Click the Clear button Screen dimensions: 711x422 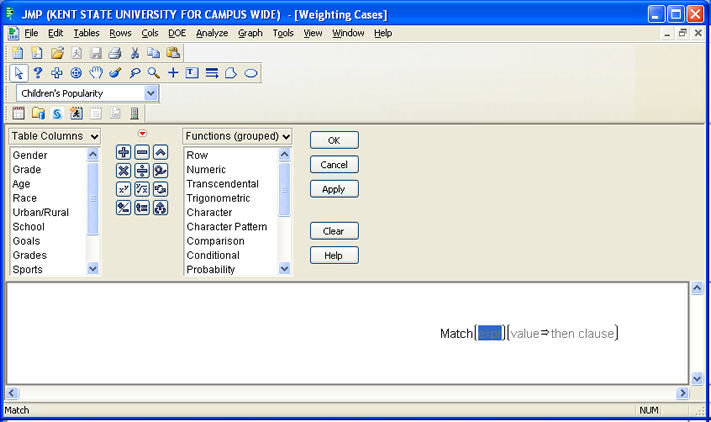point(334,231)
